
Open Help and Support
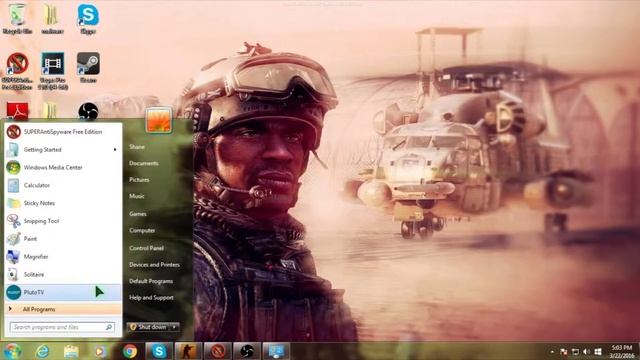151,298
